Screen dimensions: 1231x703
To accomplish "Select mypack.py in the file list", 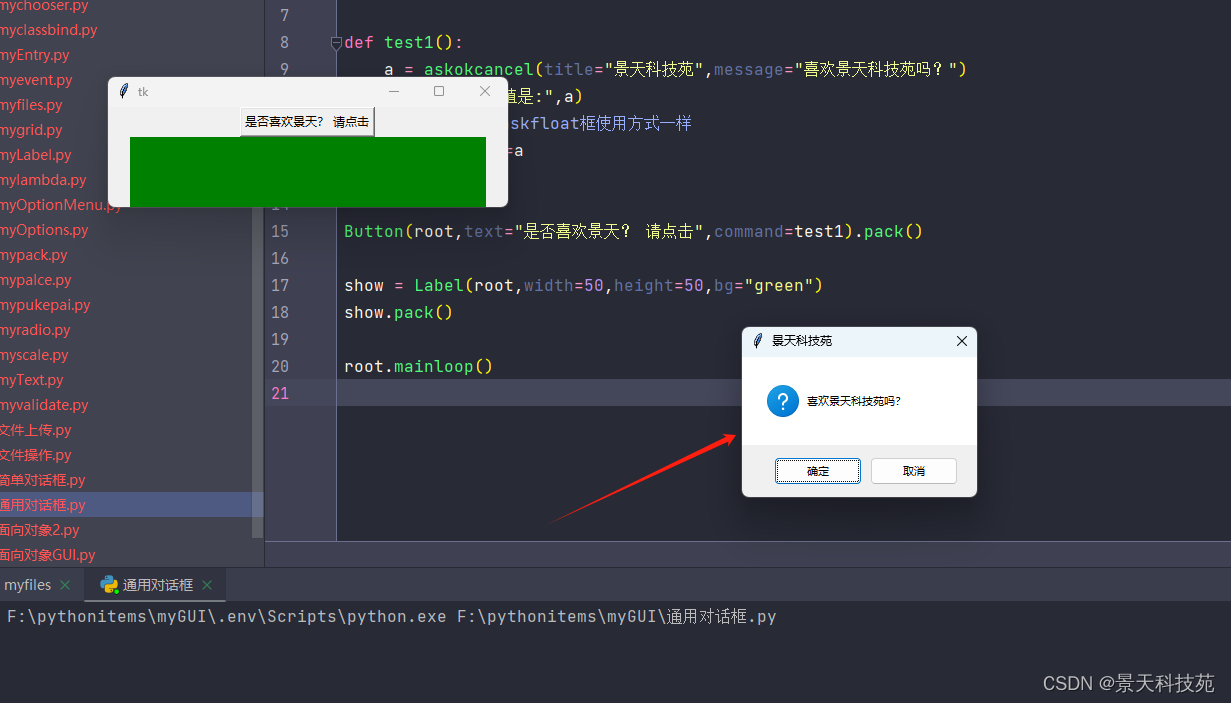I will coord(33,255).
